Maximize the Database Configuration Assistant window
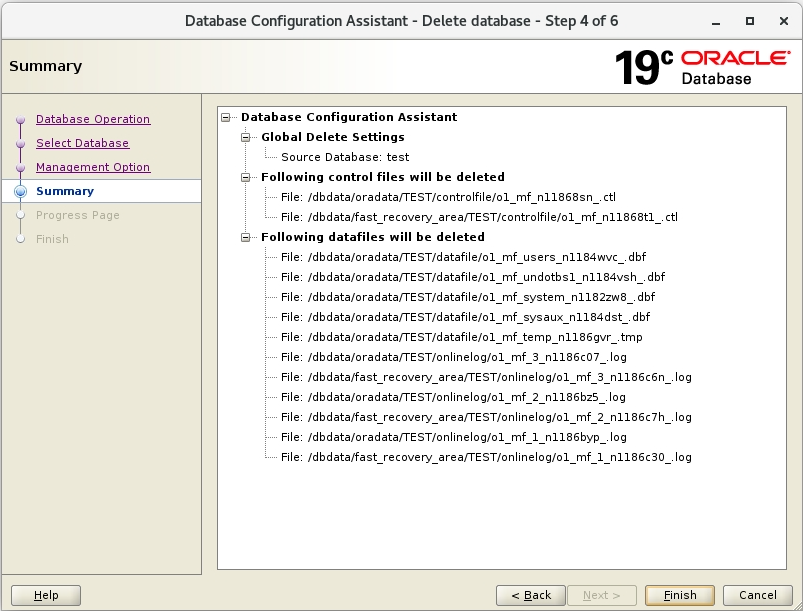803x611 pixels. [750, 21]
